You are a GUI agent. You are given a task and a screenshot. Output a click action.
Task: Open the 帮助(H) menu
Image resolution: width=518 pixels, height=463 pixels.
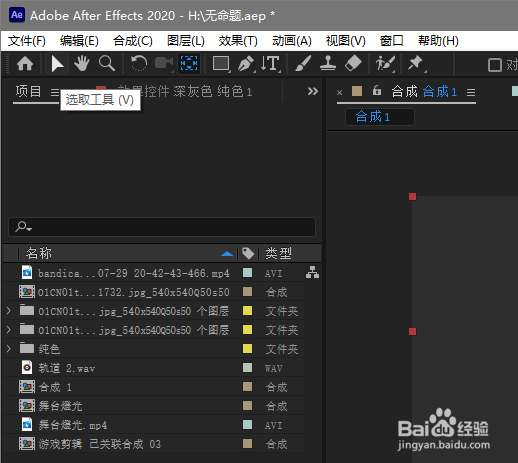pos(438,41)
